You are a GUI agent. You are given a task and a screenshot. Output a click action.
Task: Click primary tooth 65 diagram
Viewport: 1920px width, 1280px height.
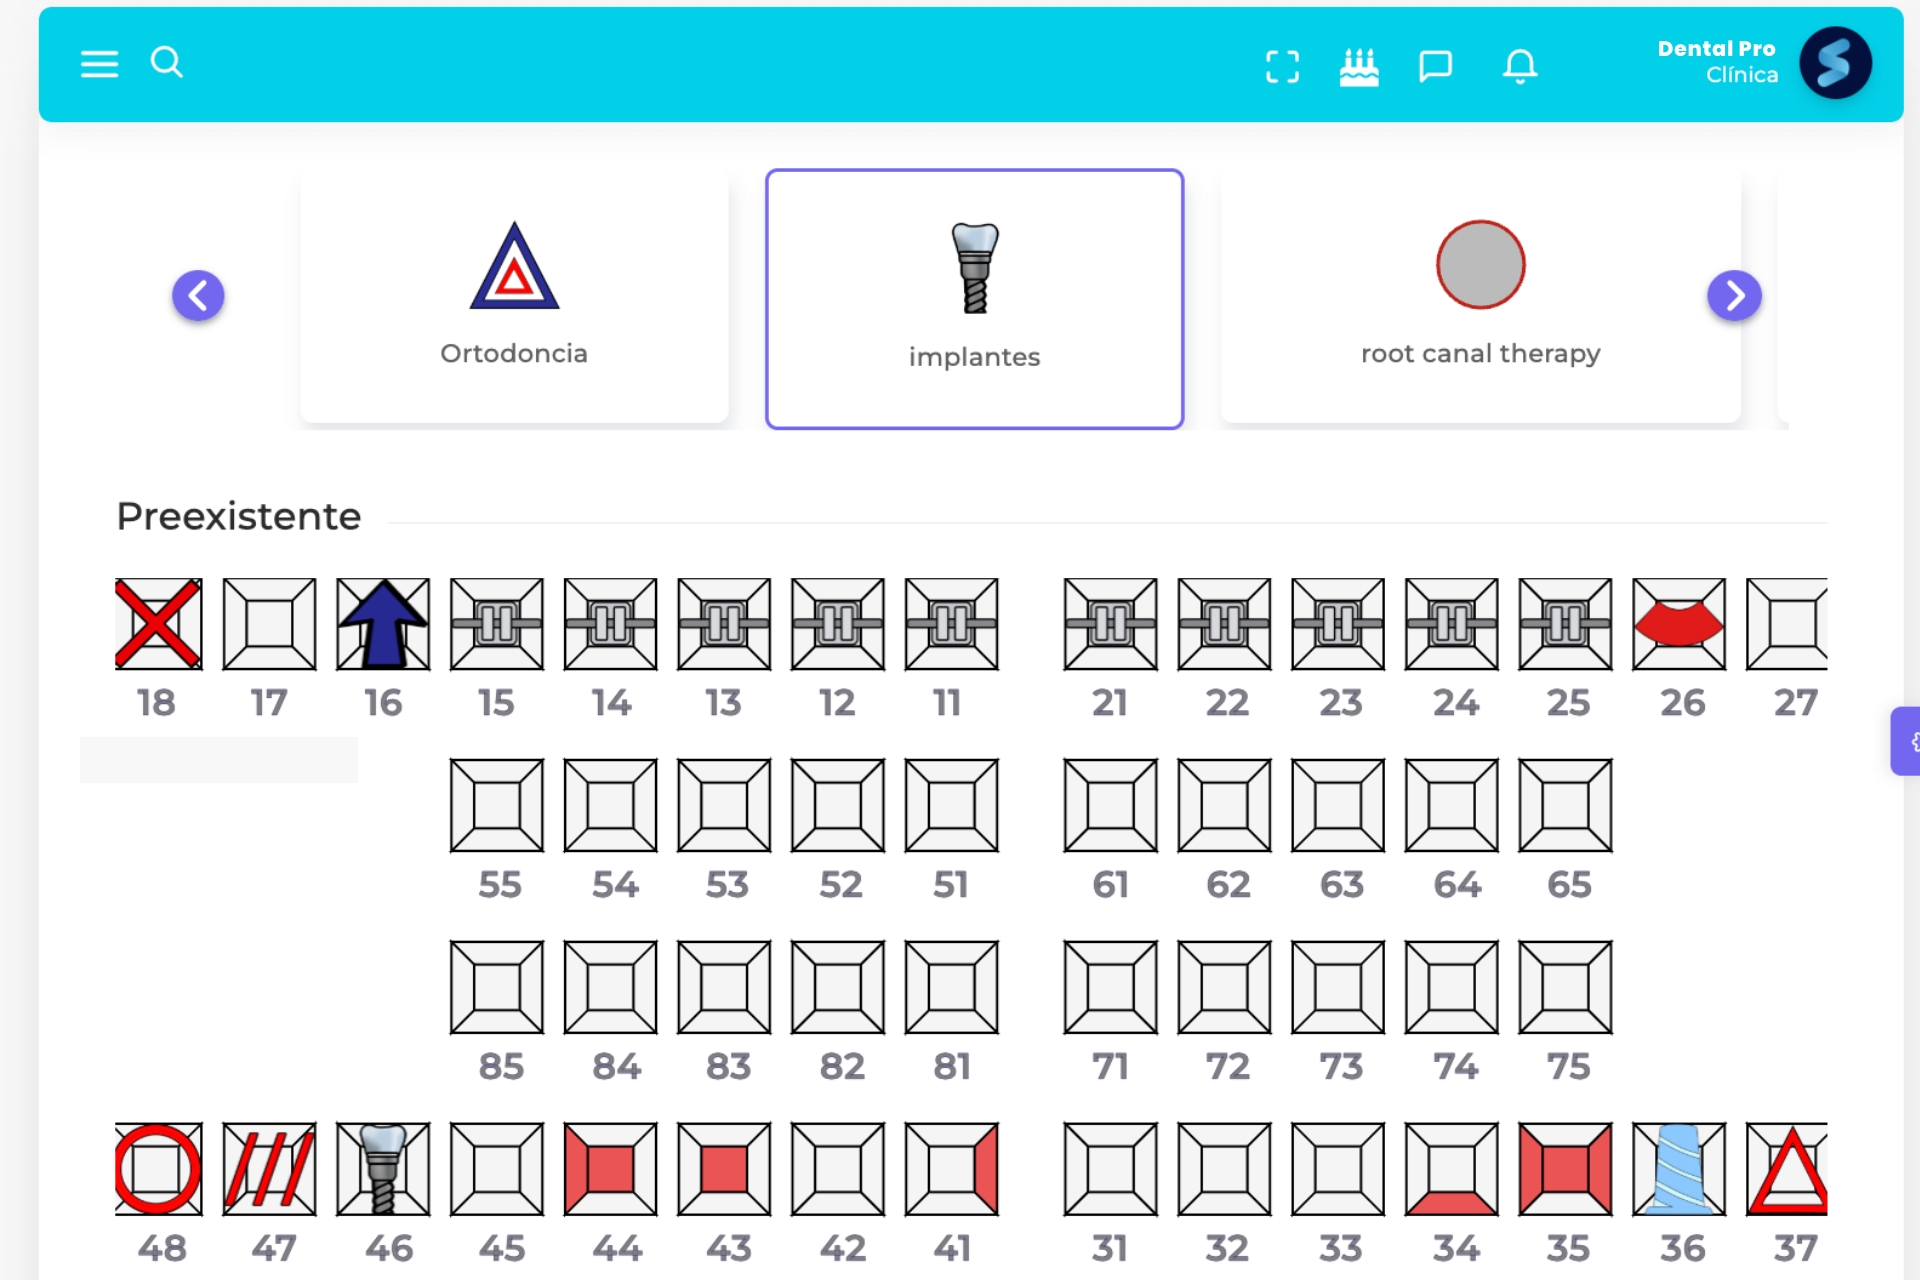[1566, 805]
